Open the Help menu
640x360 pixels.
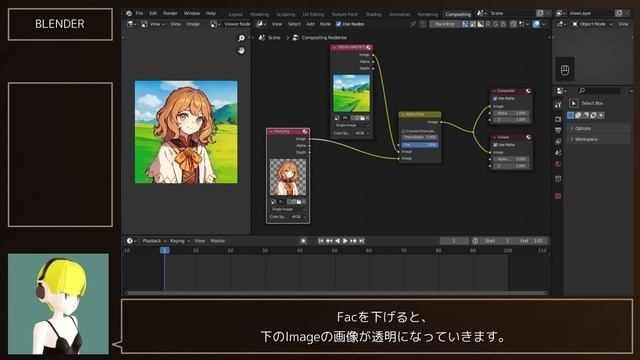(x=211, y=13)
